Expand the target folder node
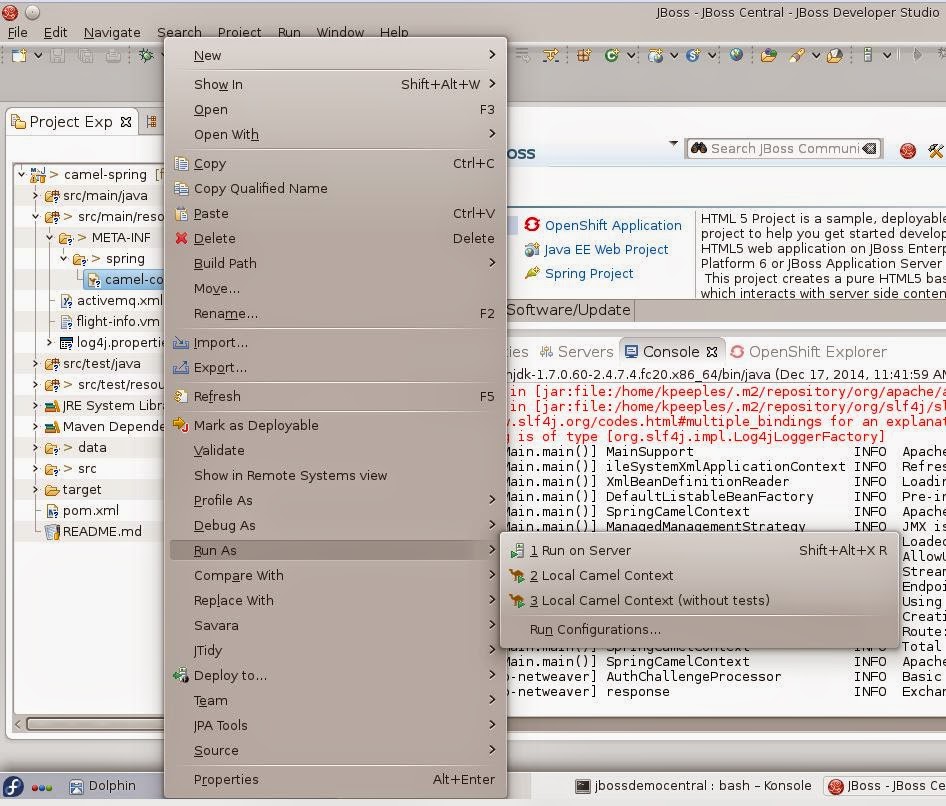Screen dimensions: 946x806 point(35,490)
